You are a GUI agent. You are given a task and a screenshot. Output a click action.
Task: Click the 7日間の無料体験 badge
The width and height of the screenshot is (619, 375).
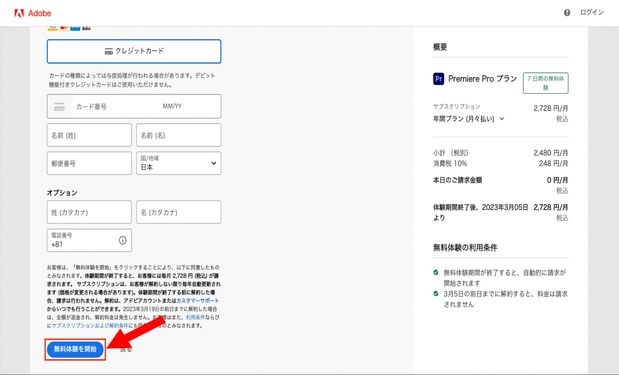(546, 83)
